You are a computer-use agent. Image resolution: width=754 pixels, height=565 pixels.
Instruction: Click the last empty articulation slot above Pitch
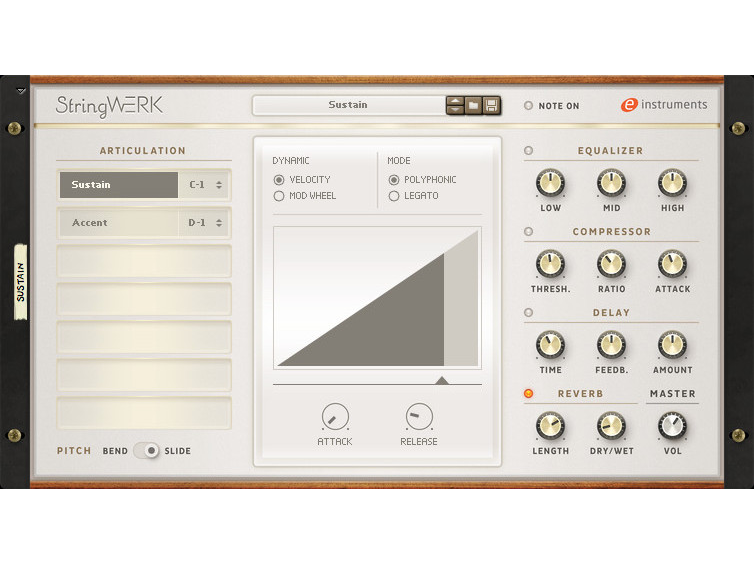144,413
